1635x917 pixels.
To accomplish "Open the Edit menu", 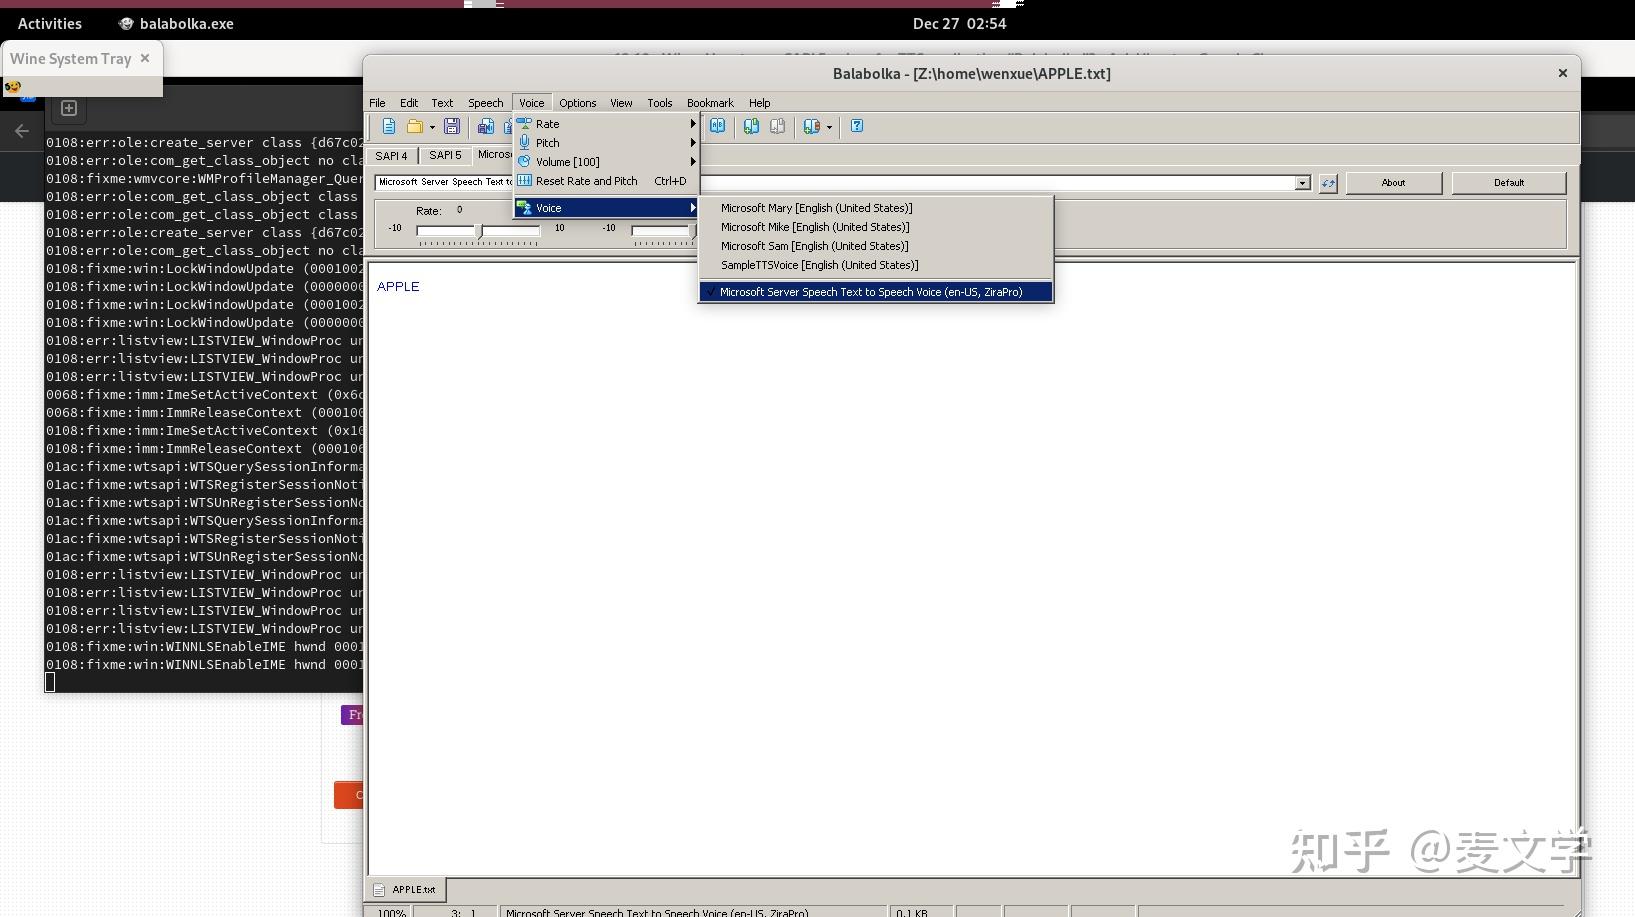I will coord(409,103).
